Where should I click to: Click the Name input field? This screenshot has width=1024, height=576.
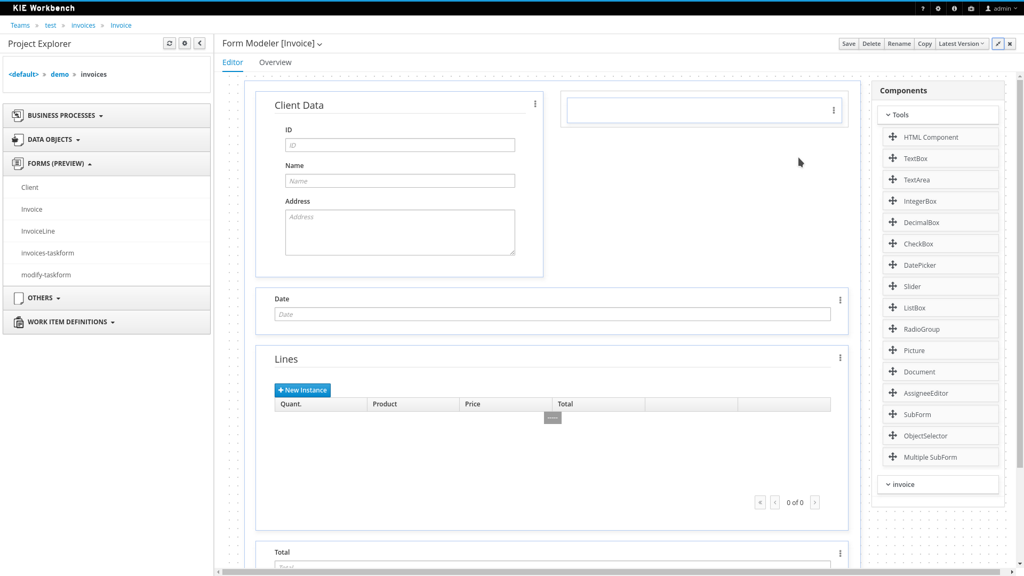coord(400,181)
